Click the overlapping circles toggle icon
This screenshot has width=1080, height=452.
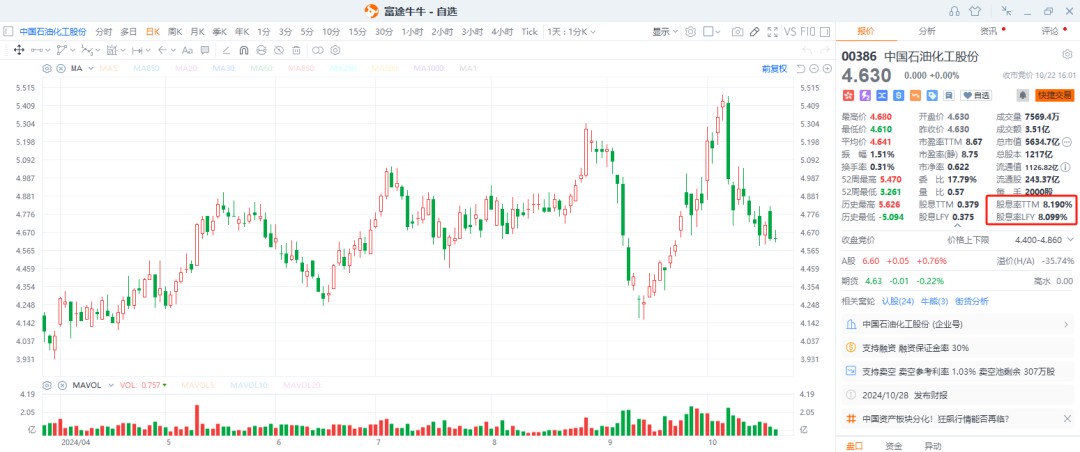(x=318, y=50)
